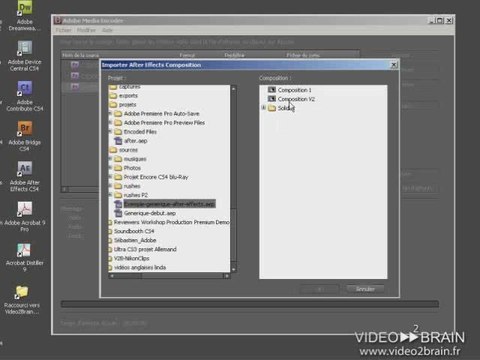
Task: Click the Photos folder icon
Action: pos(118,168)
